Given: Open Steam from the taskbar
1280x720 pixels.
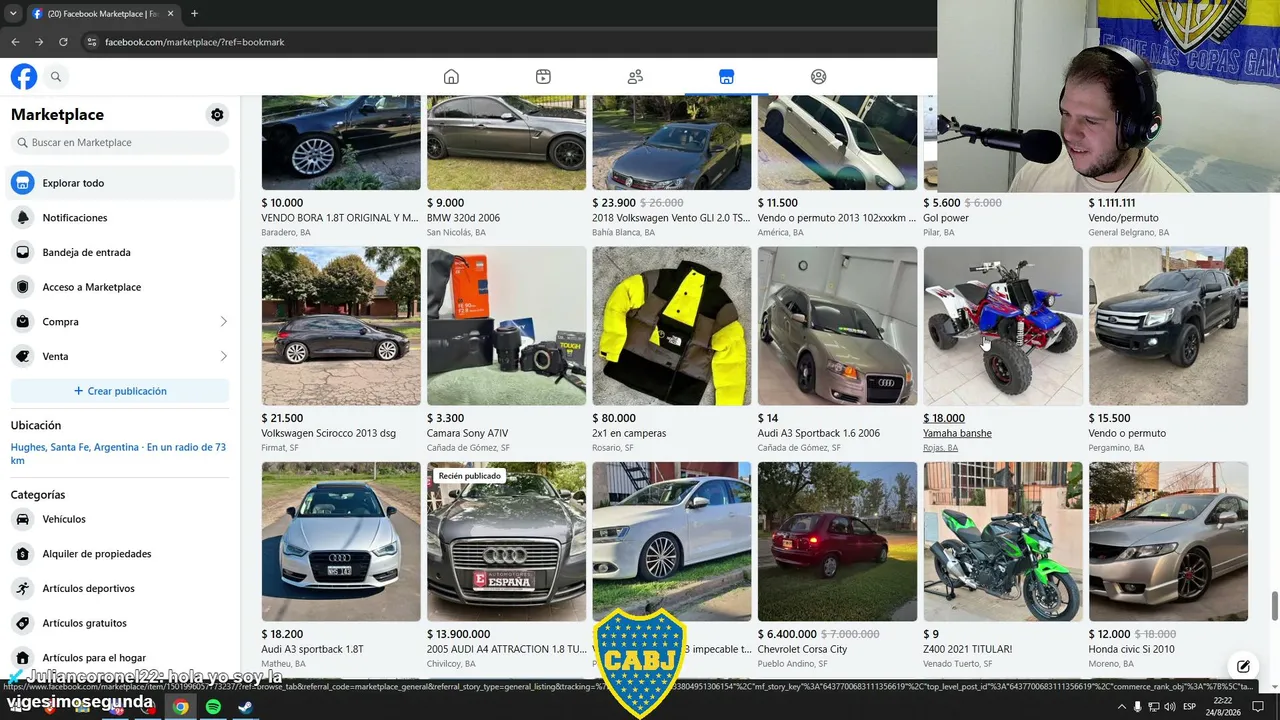Looking at the screenshot, I should pos(246,707).
